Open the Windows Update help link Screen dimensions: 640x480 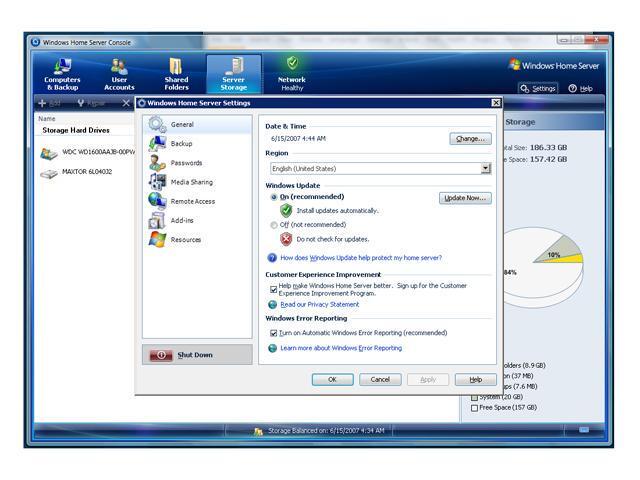(x=361, y=258)
